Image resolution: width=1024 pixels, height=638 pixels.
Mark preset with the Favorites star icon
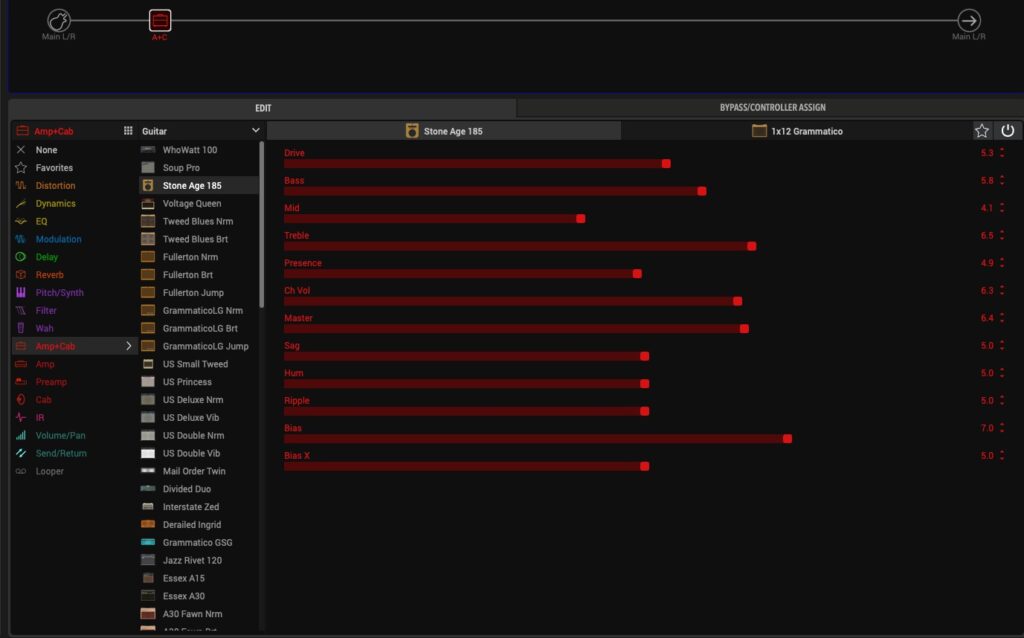(x=982, y=131)
